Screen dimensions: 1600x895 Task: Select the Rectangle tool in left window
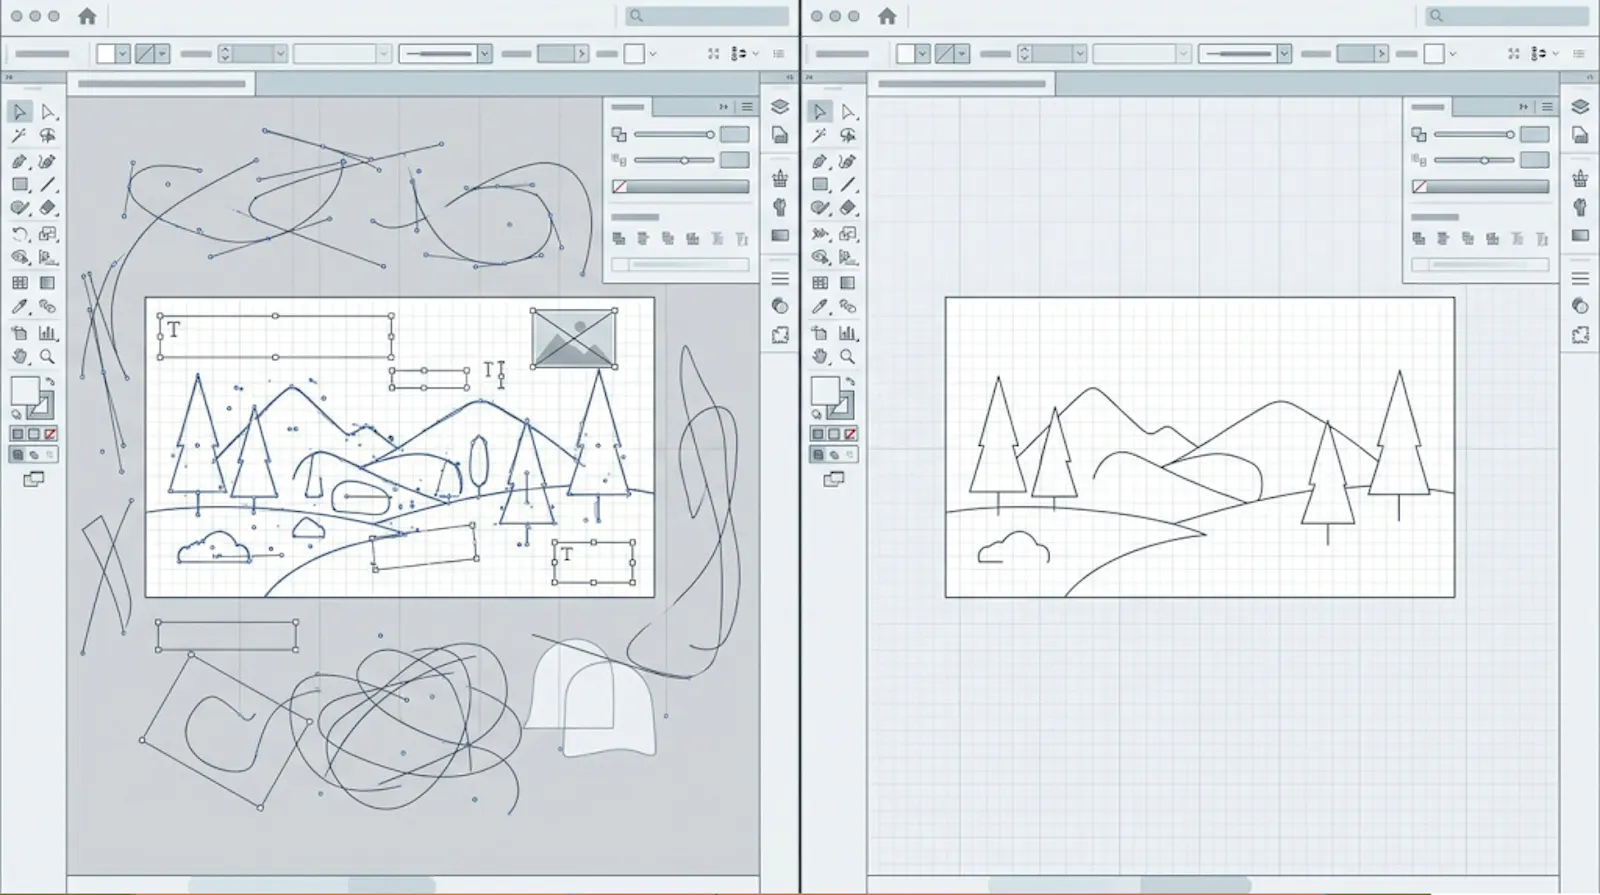[x=20, y=185]
